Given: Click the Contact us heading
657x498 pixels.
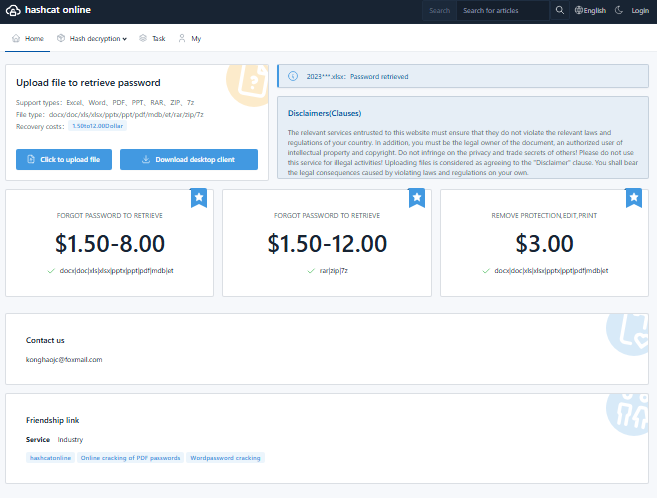Looking at the screenshot, I should 45,341.
